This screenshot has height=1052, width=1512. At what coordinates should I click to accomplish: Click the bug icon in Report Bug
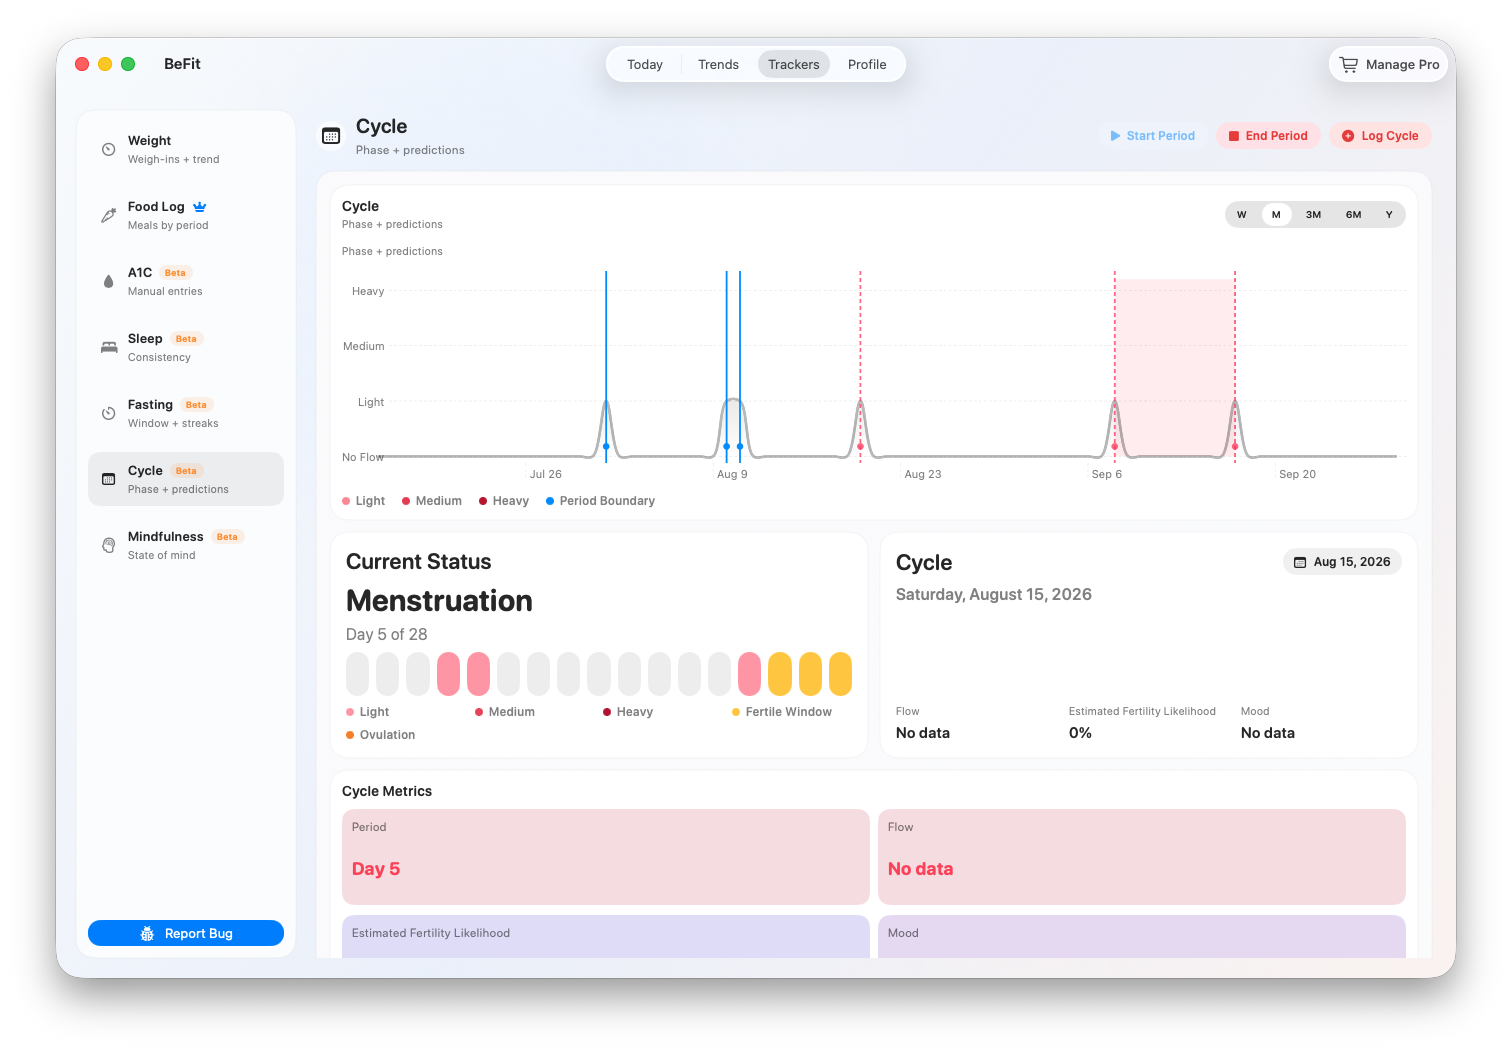pos(147,933)
